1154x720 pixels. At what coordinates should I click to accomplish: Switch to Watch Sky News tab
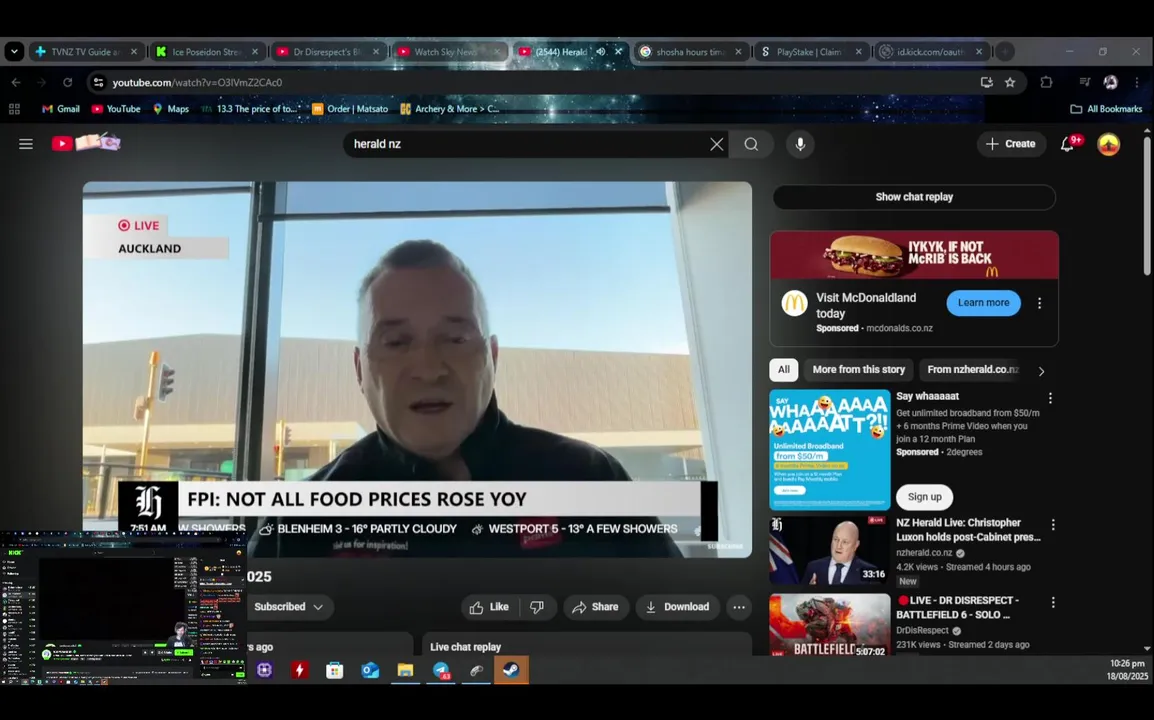tap(447, 52)
